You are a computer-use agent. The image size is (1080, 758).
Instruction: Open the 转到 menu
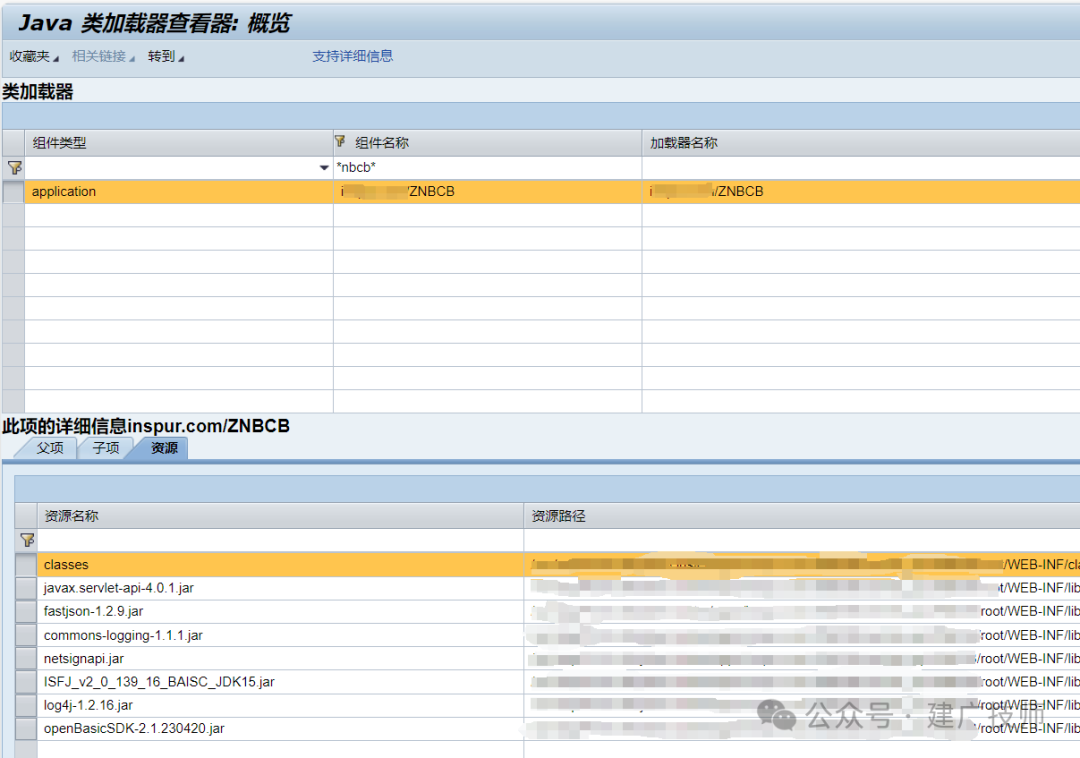pyautogui.click(x=166, y=56)
